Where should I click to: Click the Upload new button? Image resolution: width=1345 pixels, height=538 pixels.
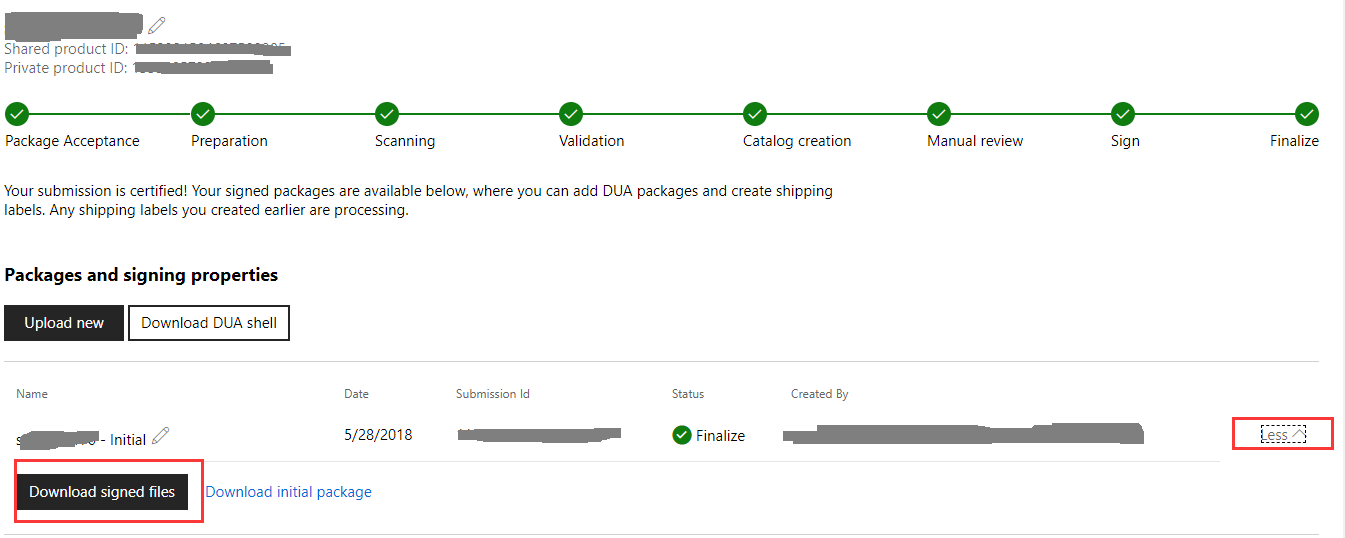coord(64,323)
